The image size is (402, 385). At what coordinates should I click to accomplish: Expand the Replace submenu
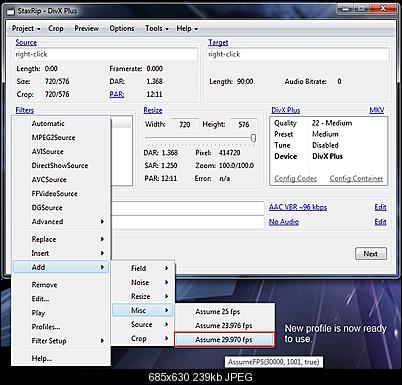[61, 239]
